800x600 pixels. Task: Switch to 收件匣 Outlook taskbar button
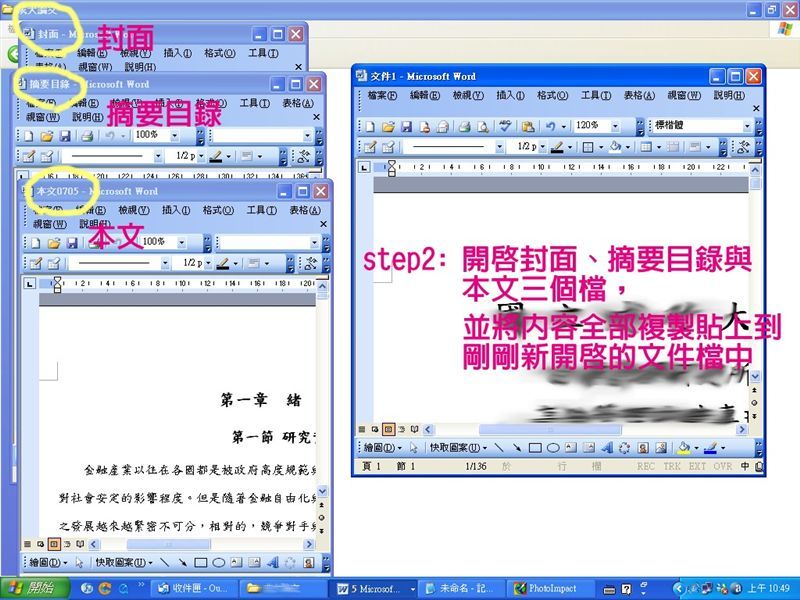coord(194,588)
